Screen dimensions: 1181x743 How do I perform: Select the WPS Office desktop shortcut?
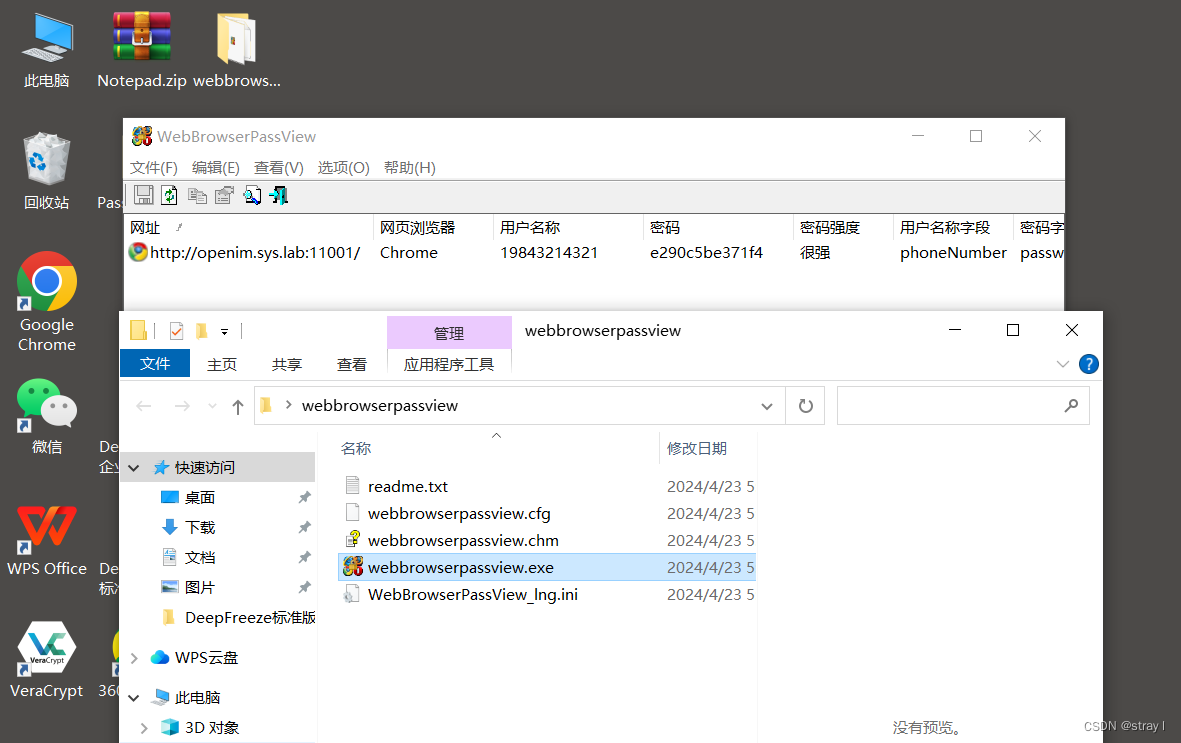click(x=47, y=540)
